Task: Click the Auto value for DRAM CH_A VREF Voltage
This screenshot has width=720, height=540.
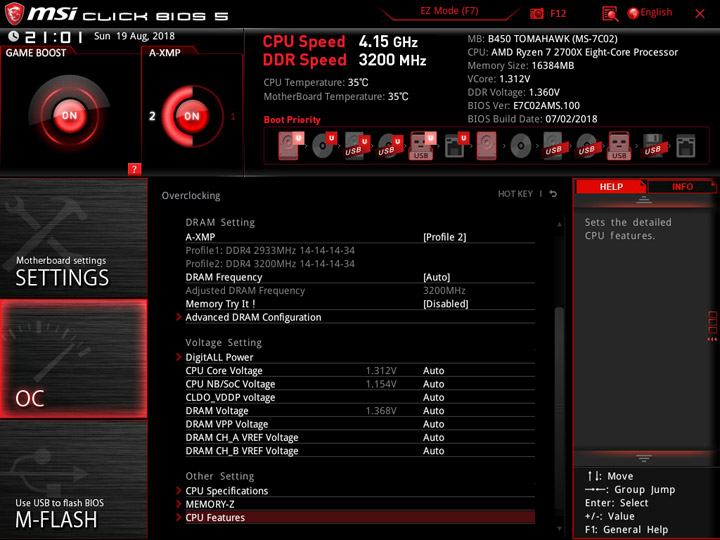Action: point(433,437)
